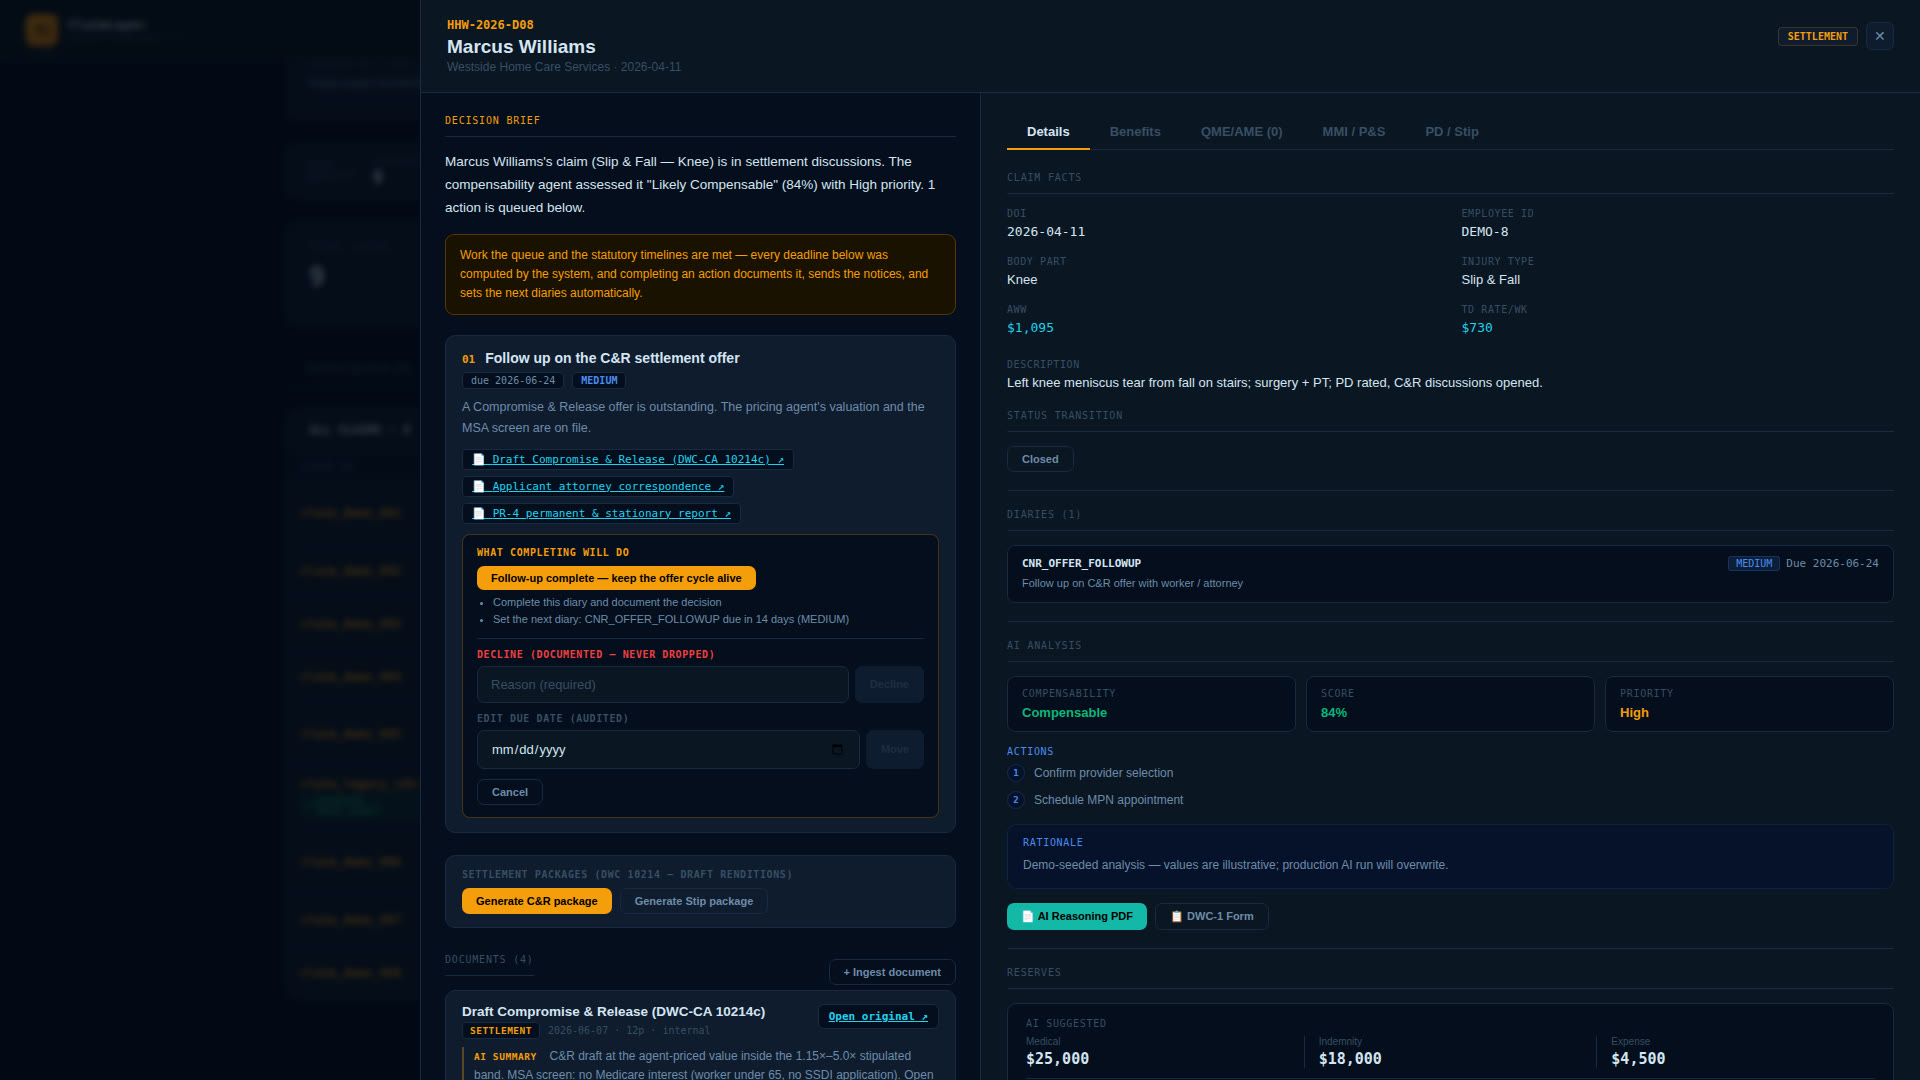Select the Closed status transition
This screenshot has width=1920, height=1080.
(x=1040, y=459)
